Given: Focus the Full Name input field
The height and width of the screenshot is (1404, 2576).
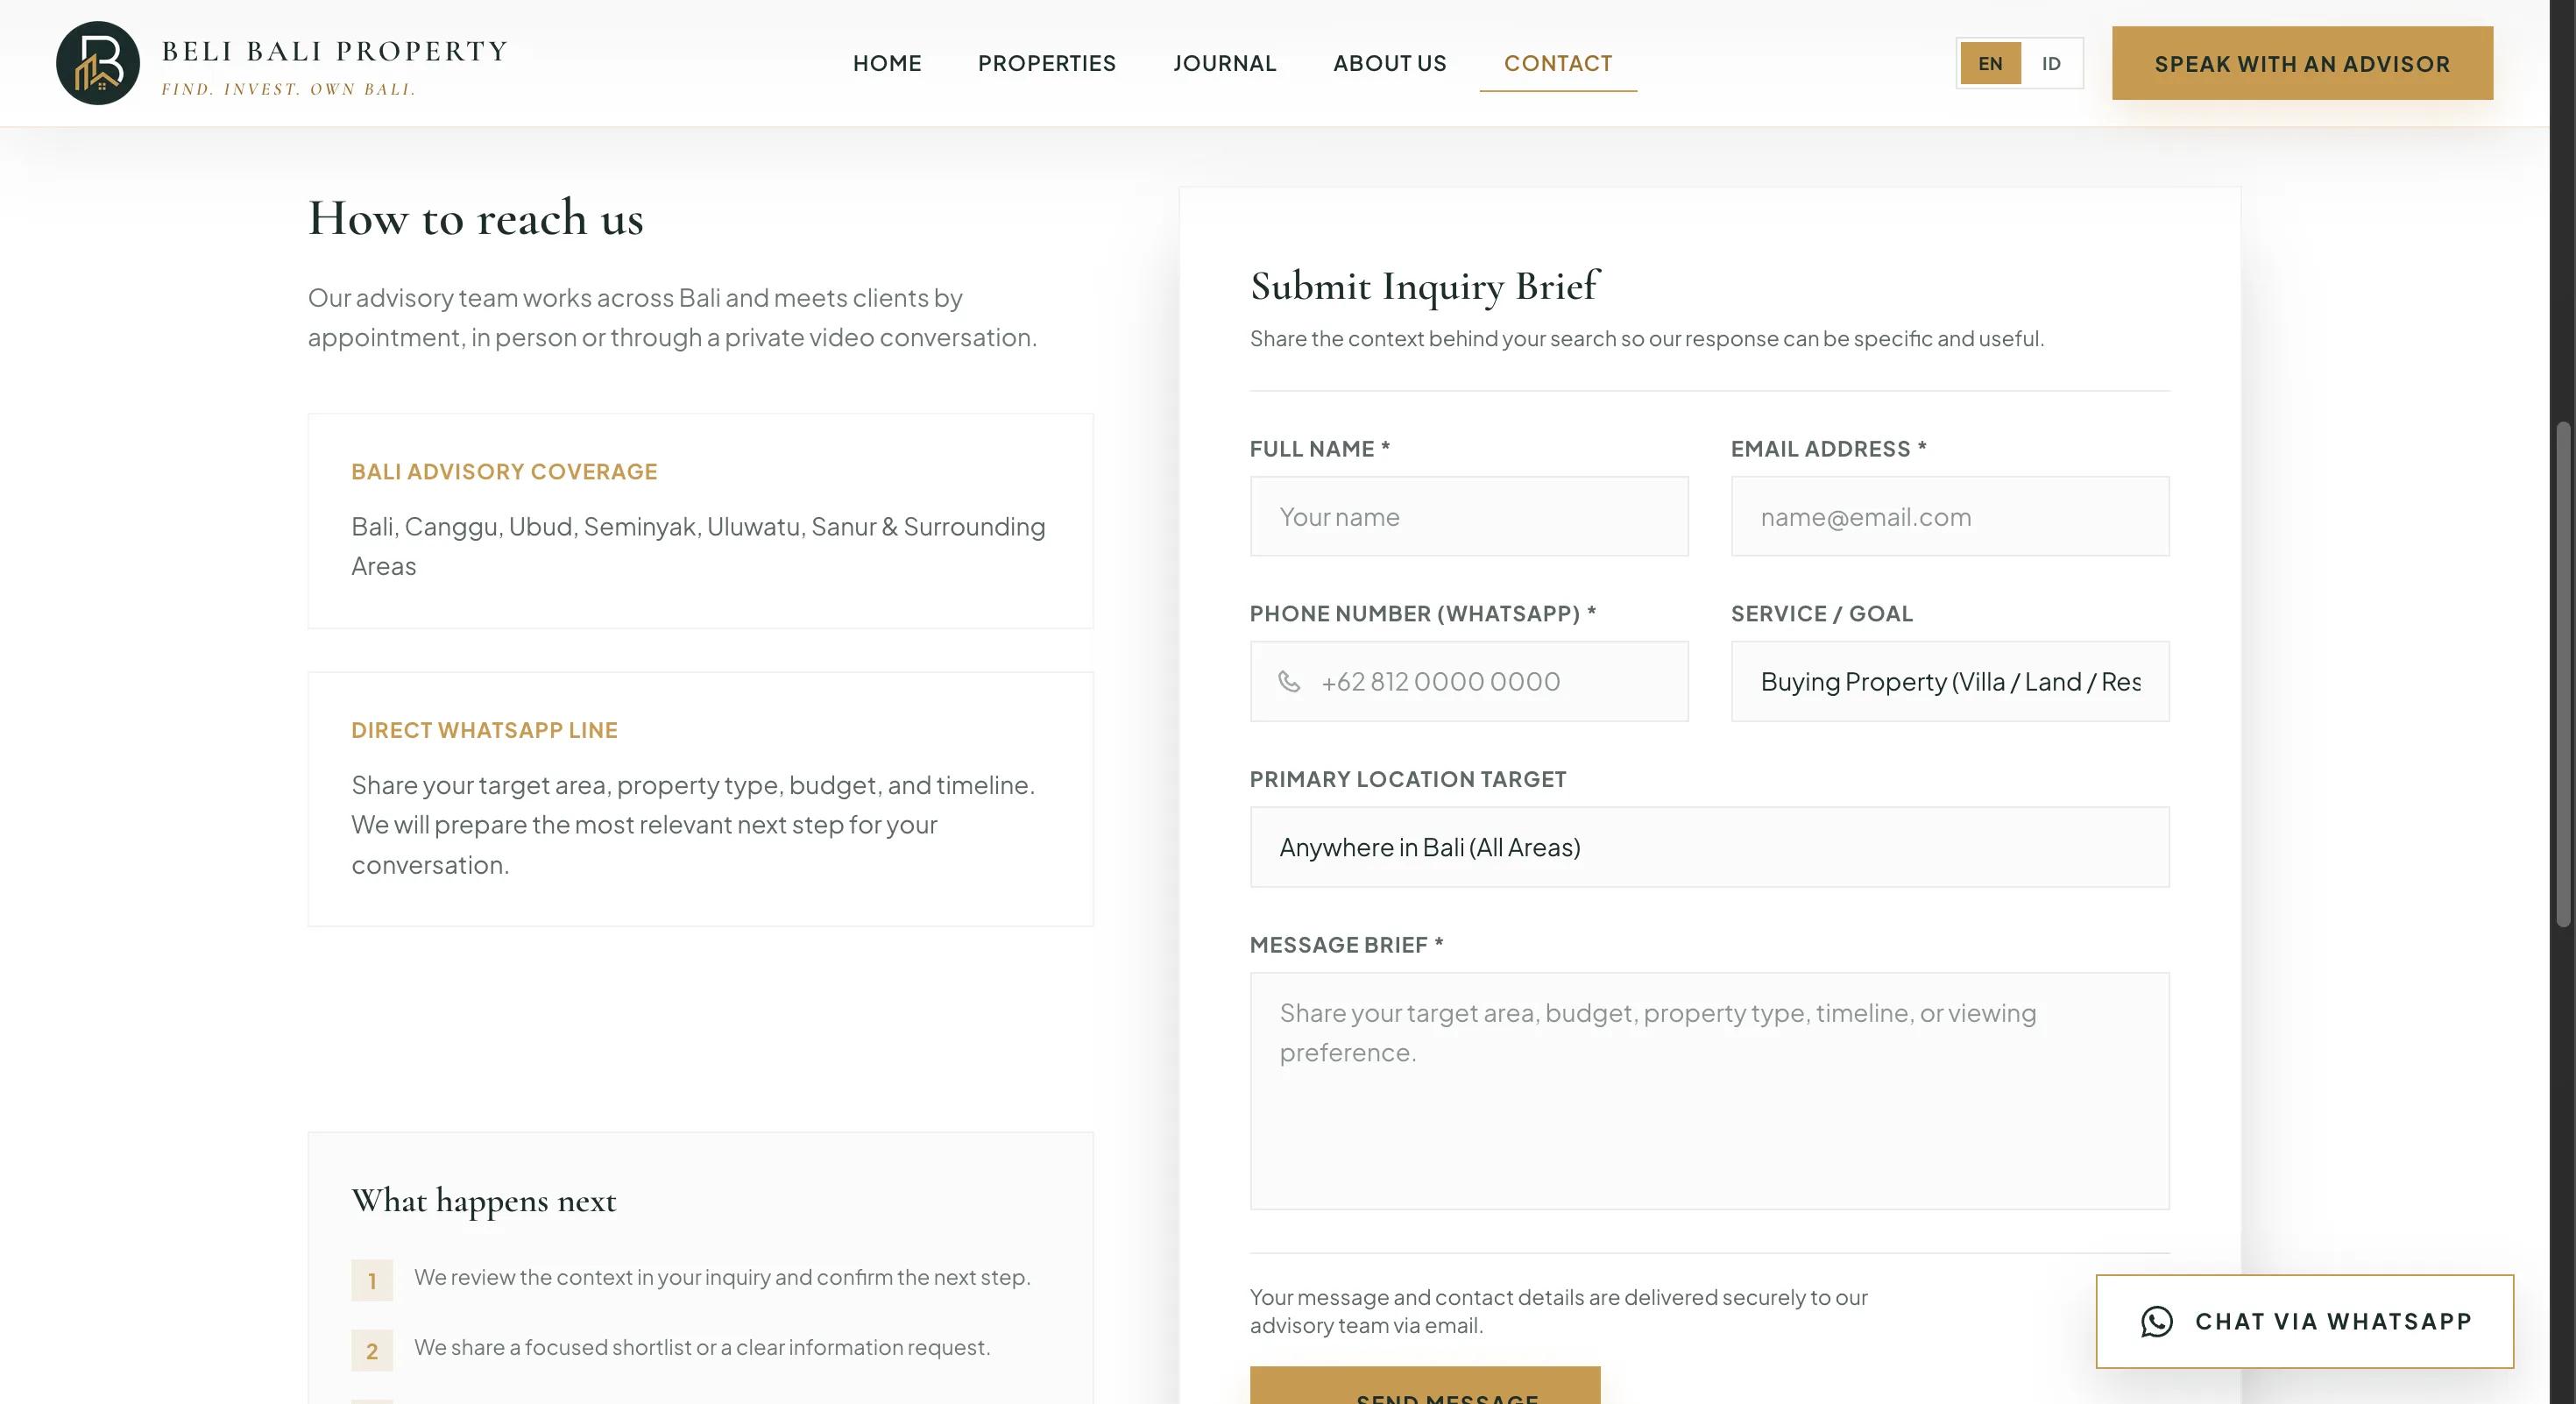Looking at the screenshot, I should 1469,516.
